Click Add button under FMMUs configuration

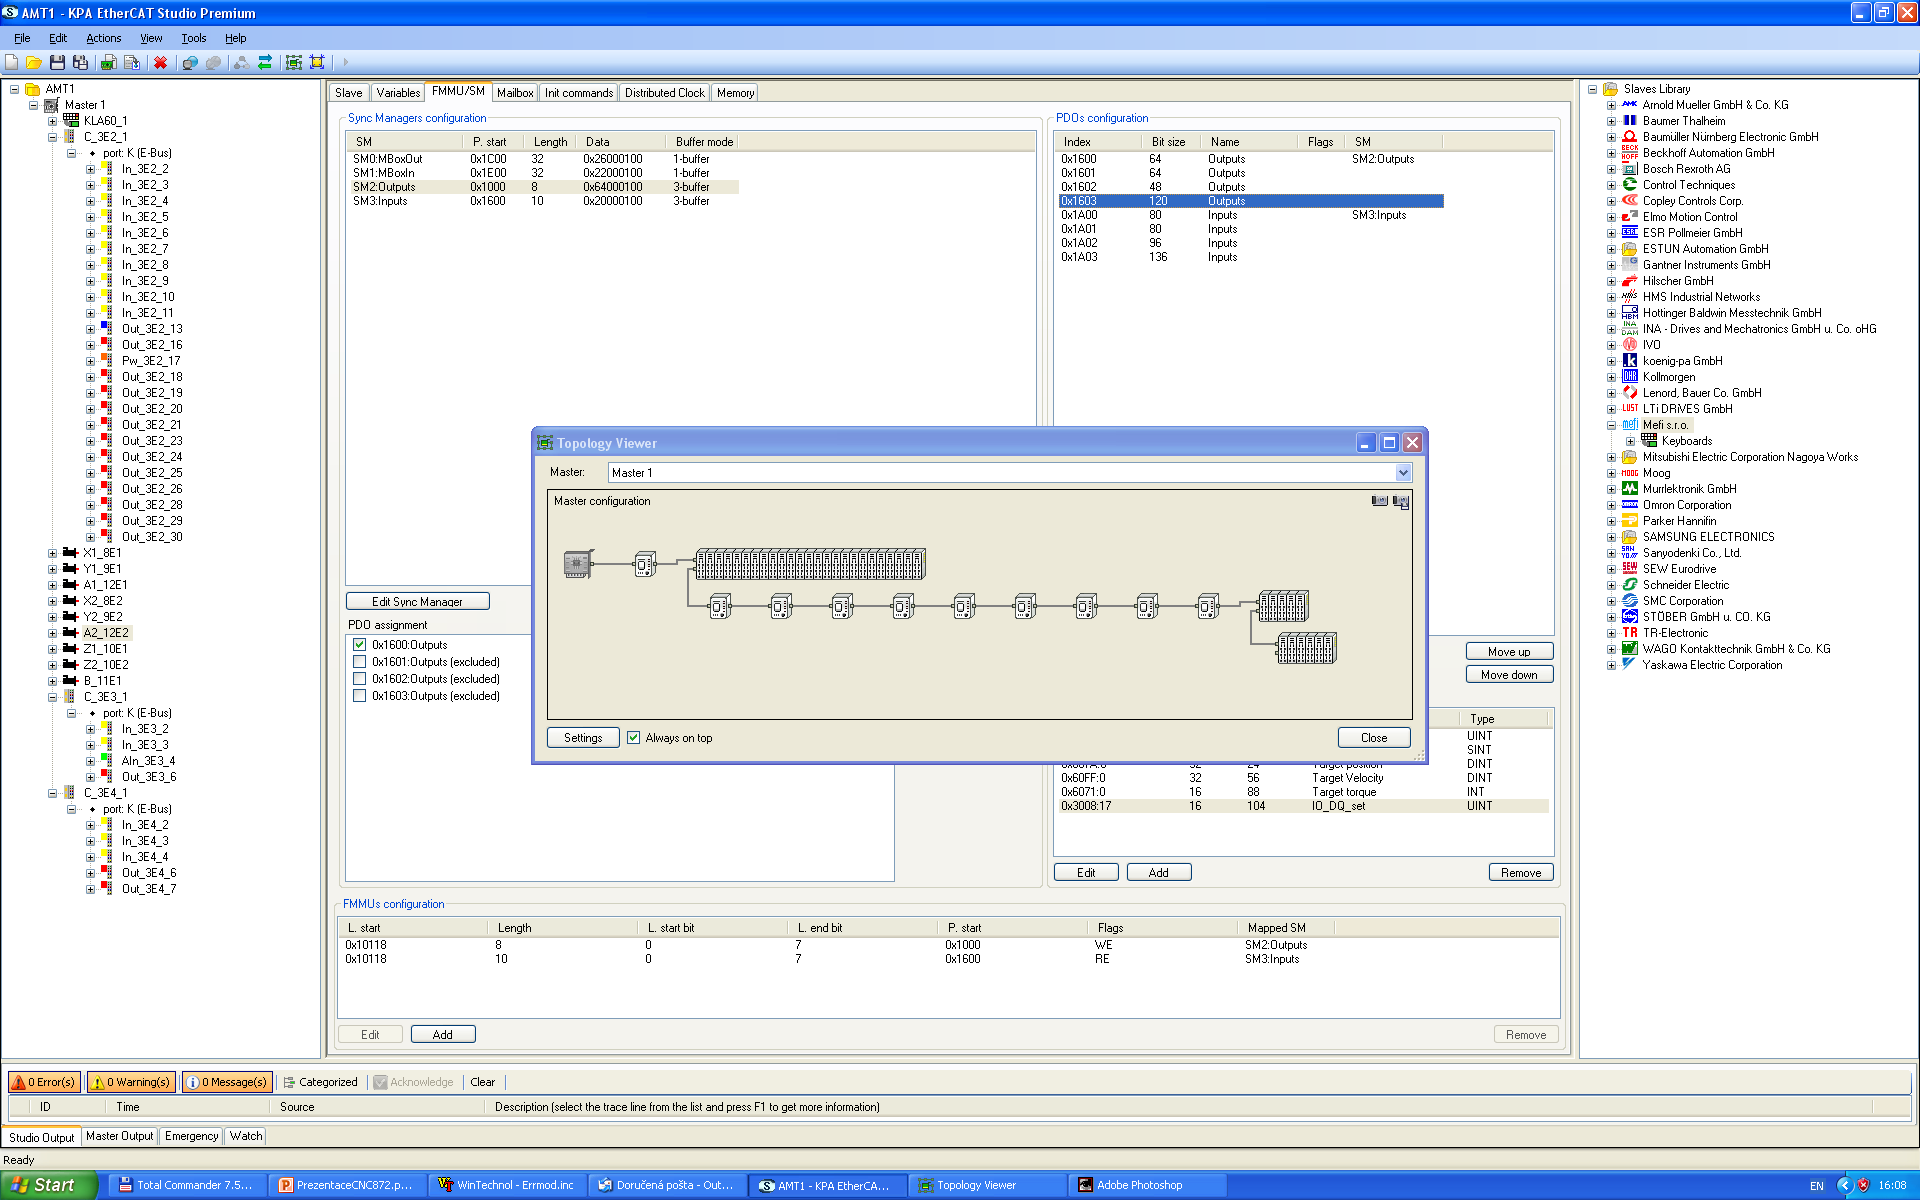click(442, 1034)
